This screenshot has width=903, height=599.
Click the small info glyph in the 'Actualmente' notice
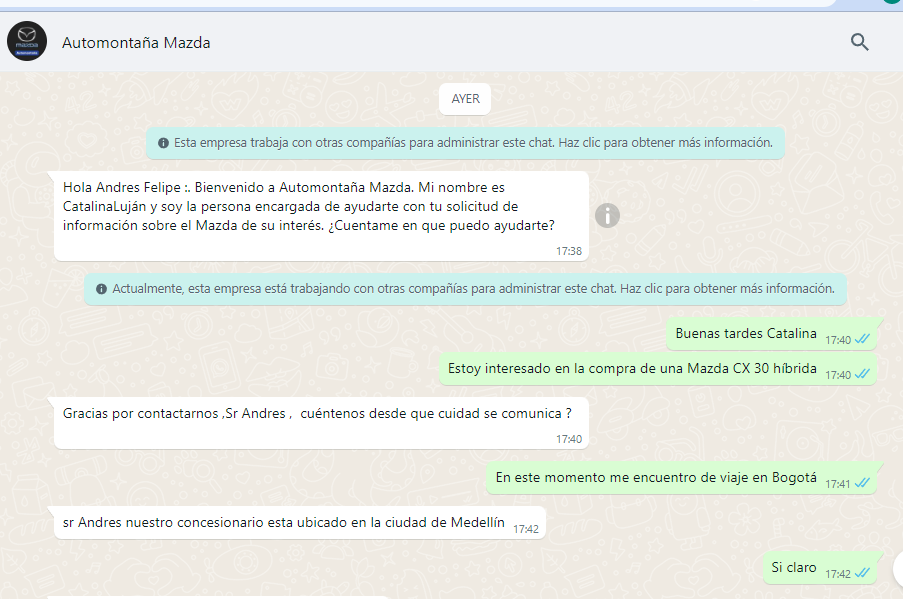click(x=101, y=289)
